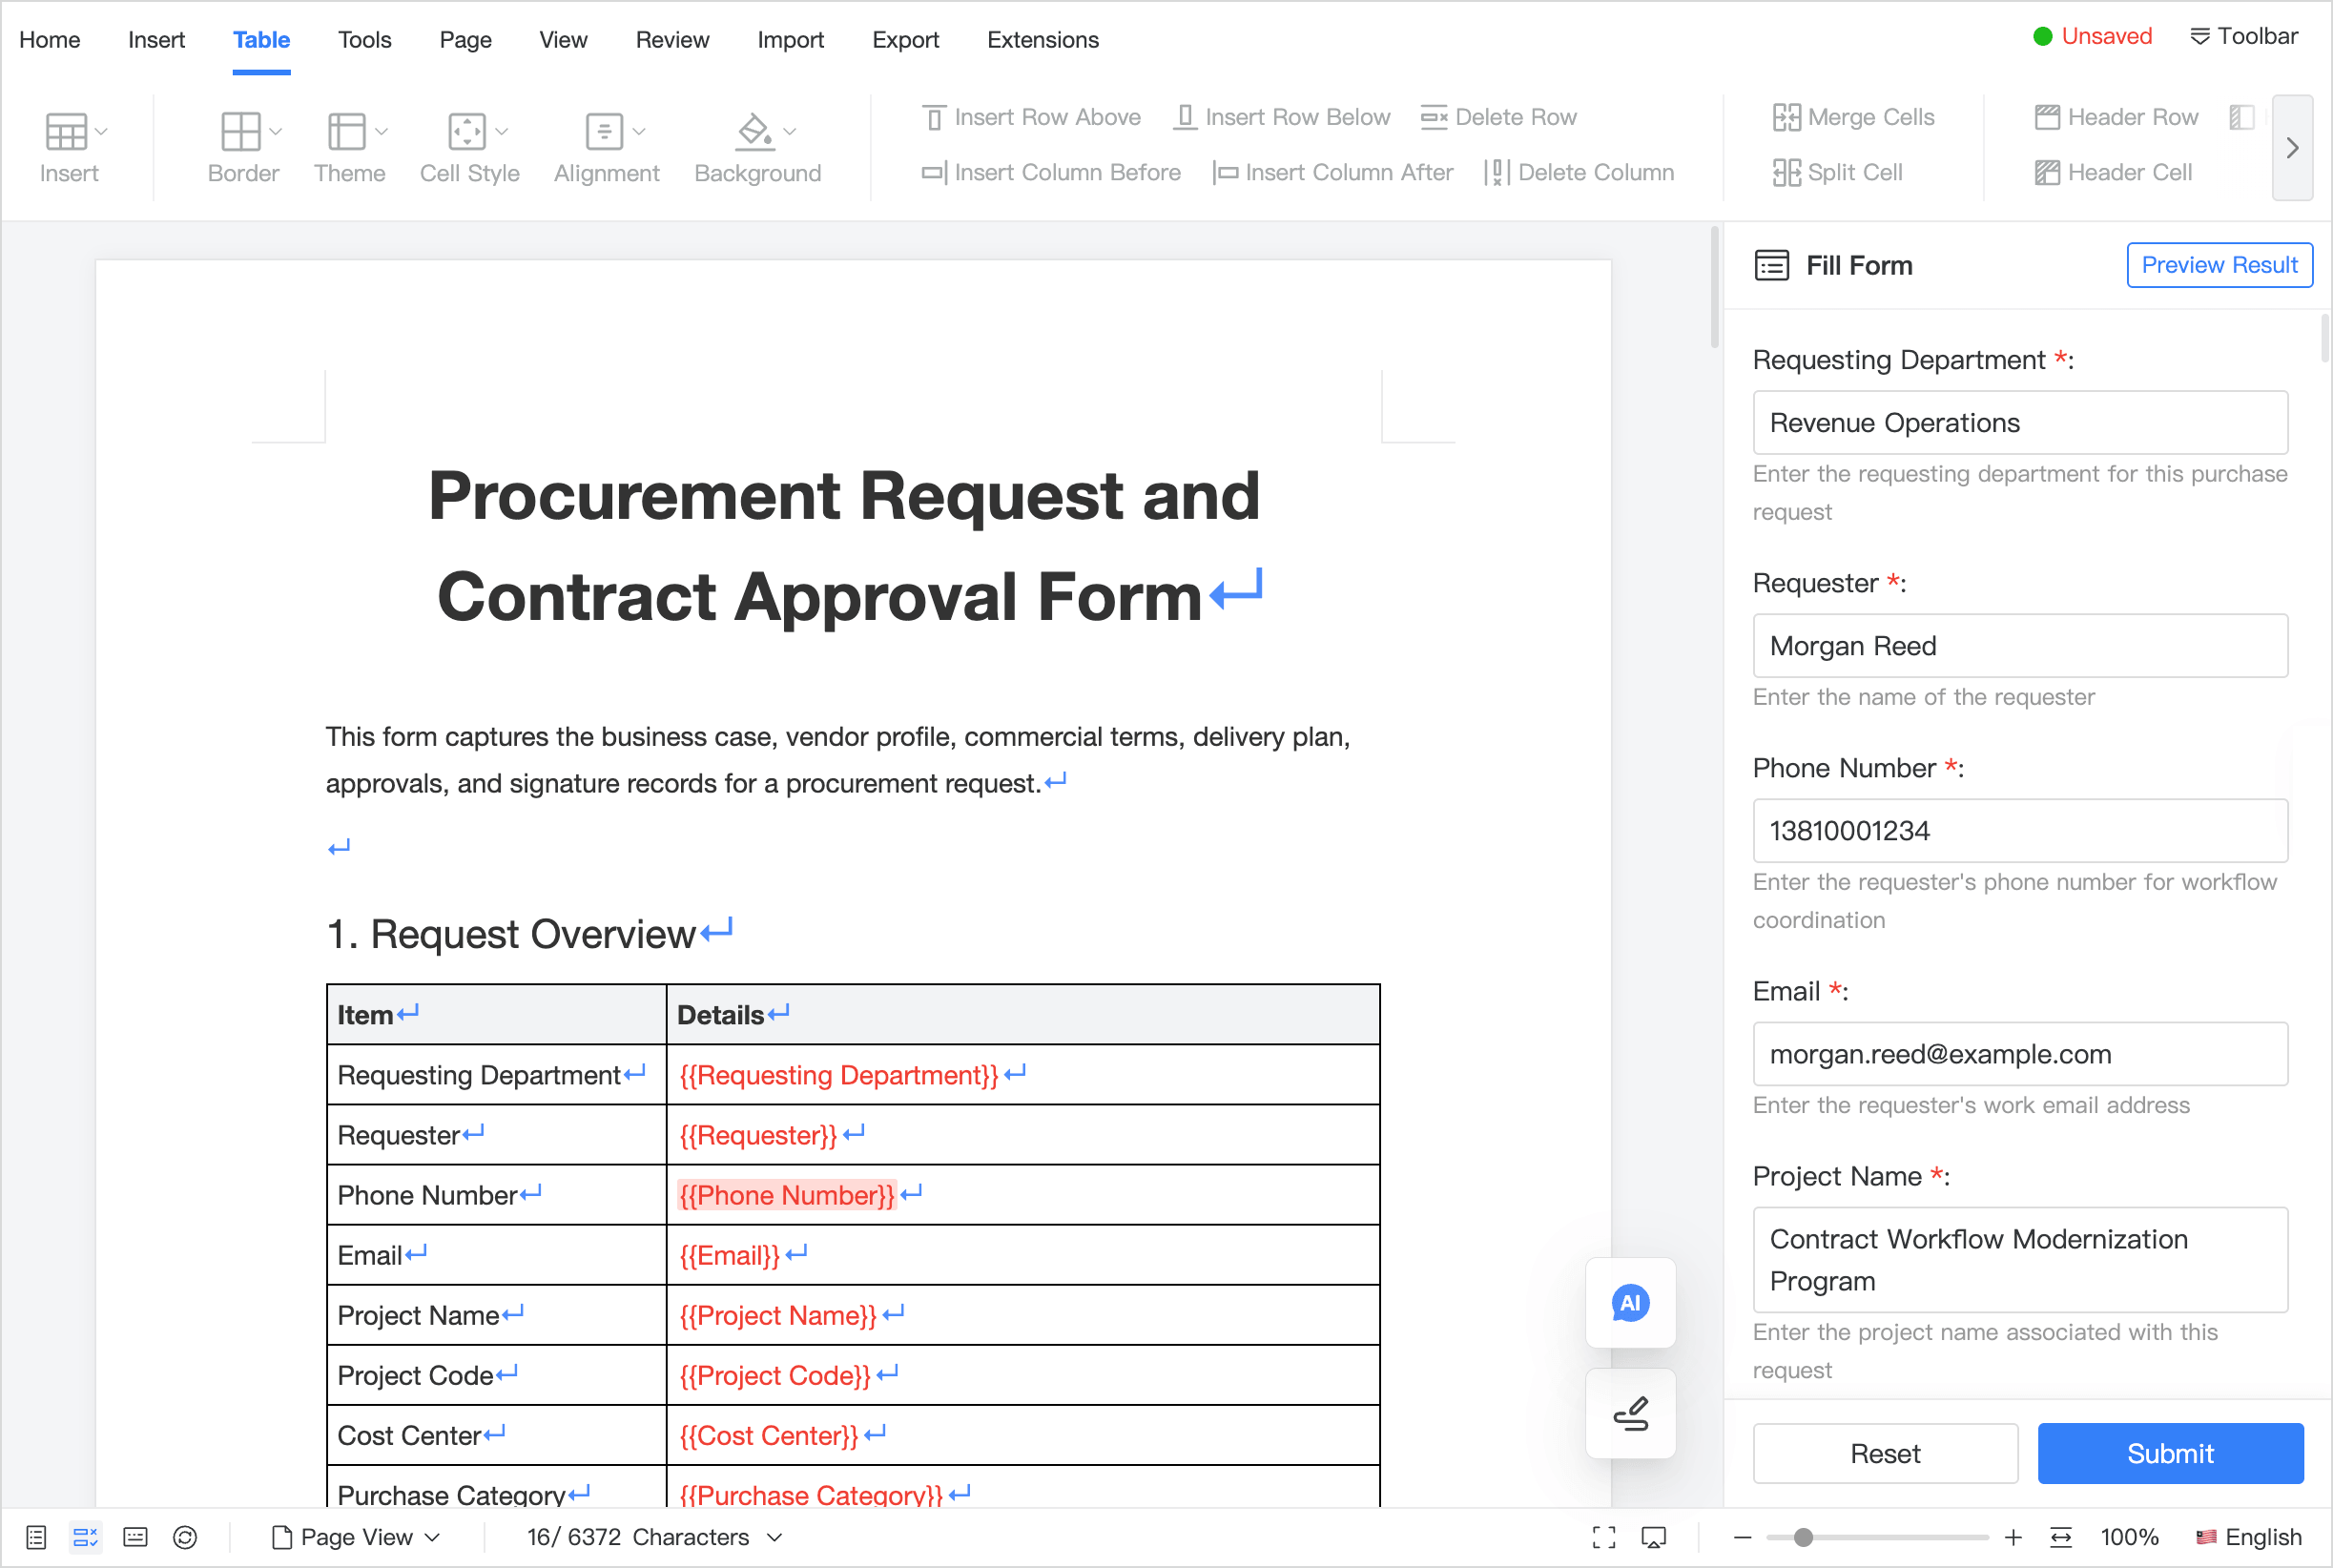Screen dimensions: 2333x1568
Task: Click the Submit button
Action: tap(2170, 1453)
